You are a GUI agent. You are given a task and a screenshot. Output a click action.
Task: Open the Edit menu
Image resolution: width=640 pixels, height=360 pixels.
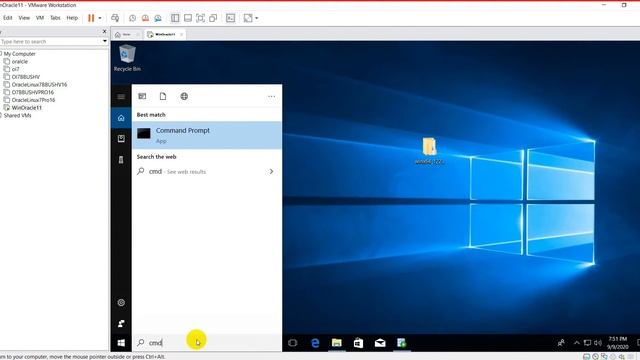(x=8, y=18)
